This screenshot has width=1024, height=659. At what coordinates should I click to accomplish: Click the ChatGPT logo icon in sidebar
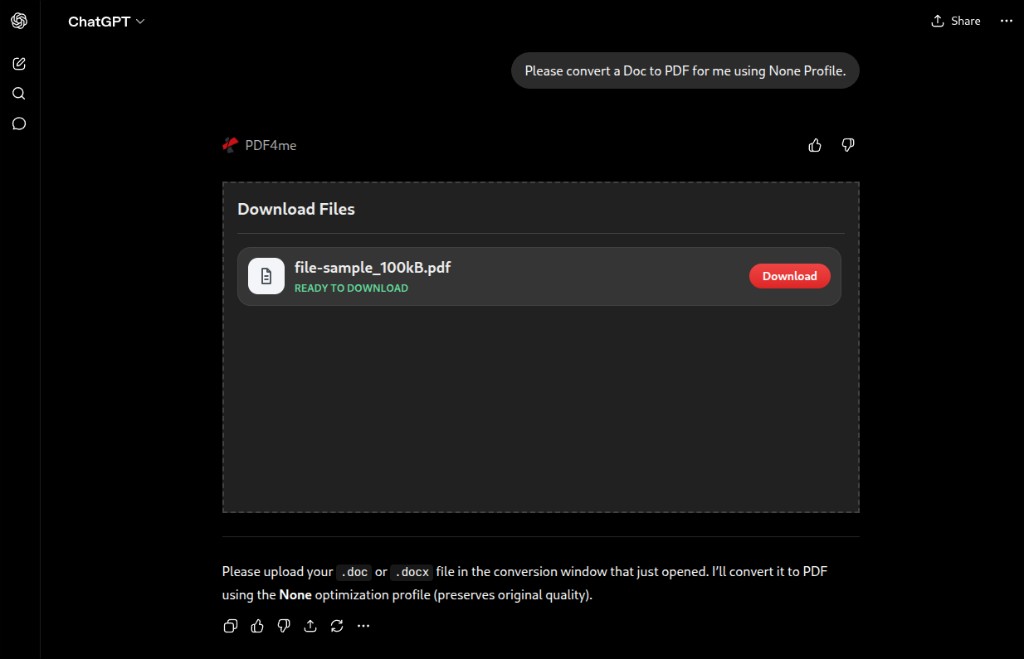click(19, 21)
